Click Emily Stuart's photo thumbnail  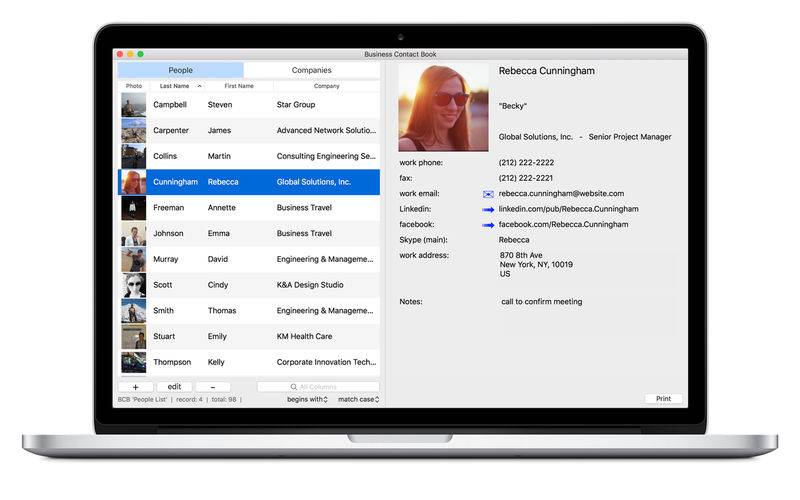(x=134, y=336)
